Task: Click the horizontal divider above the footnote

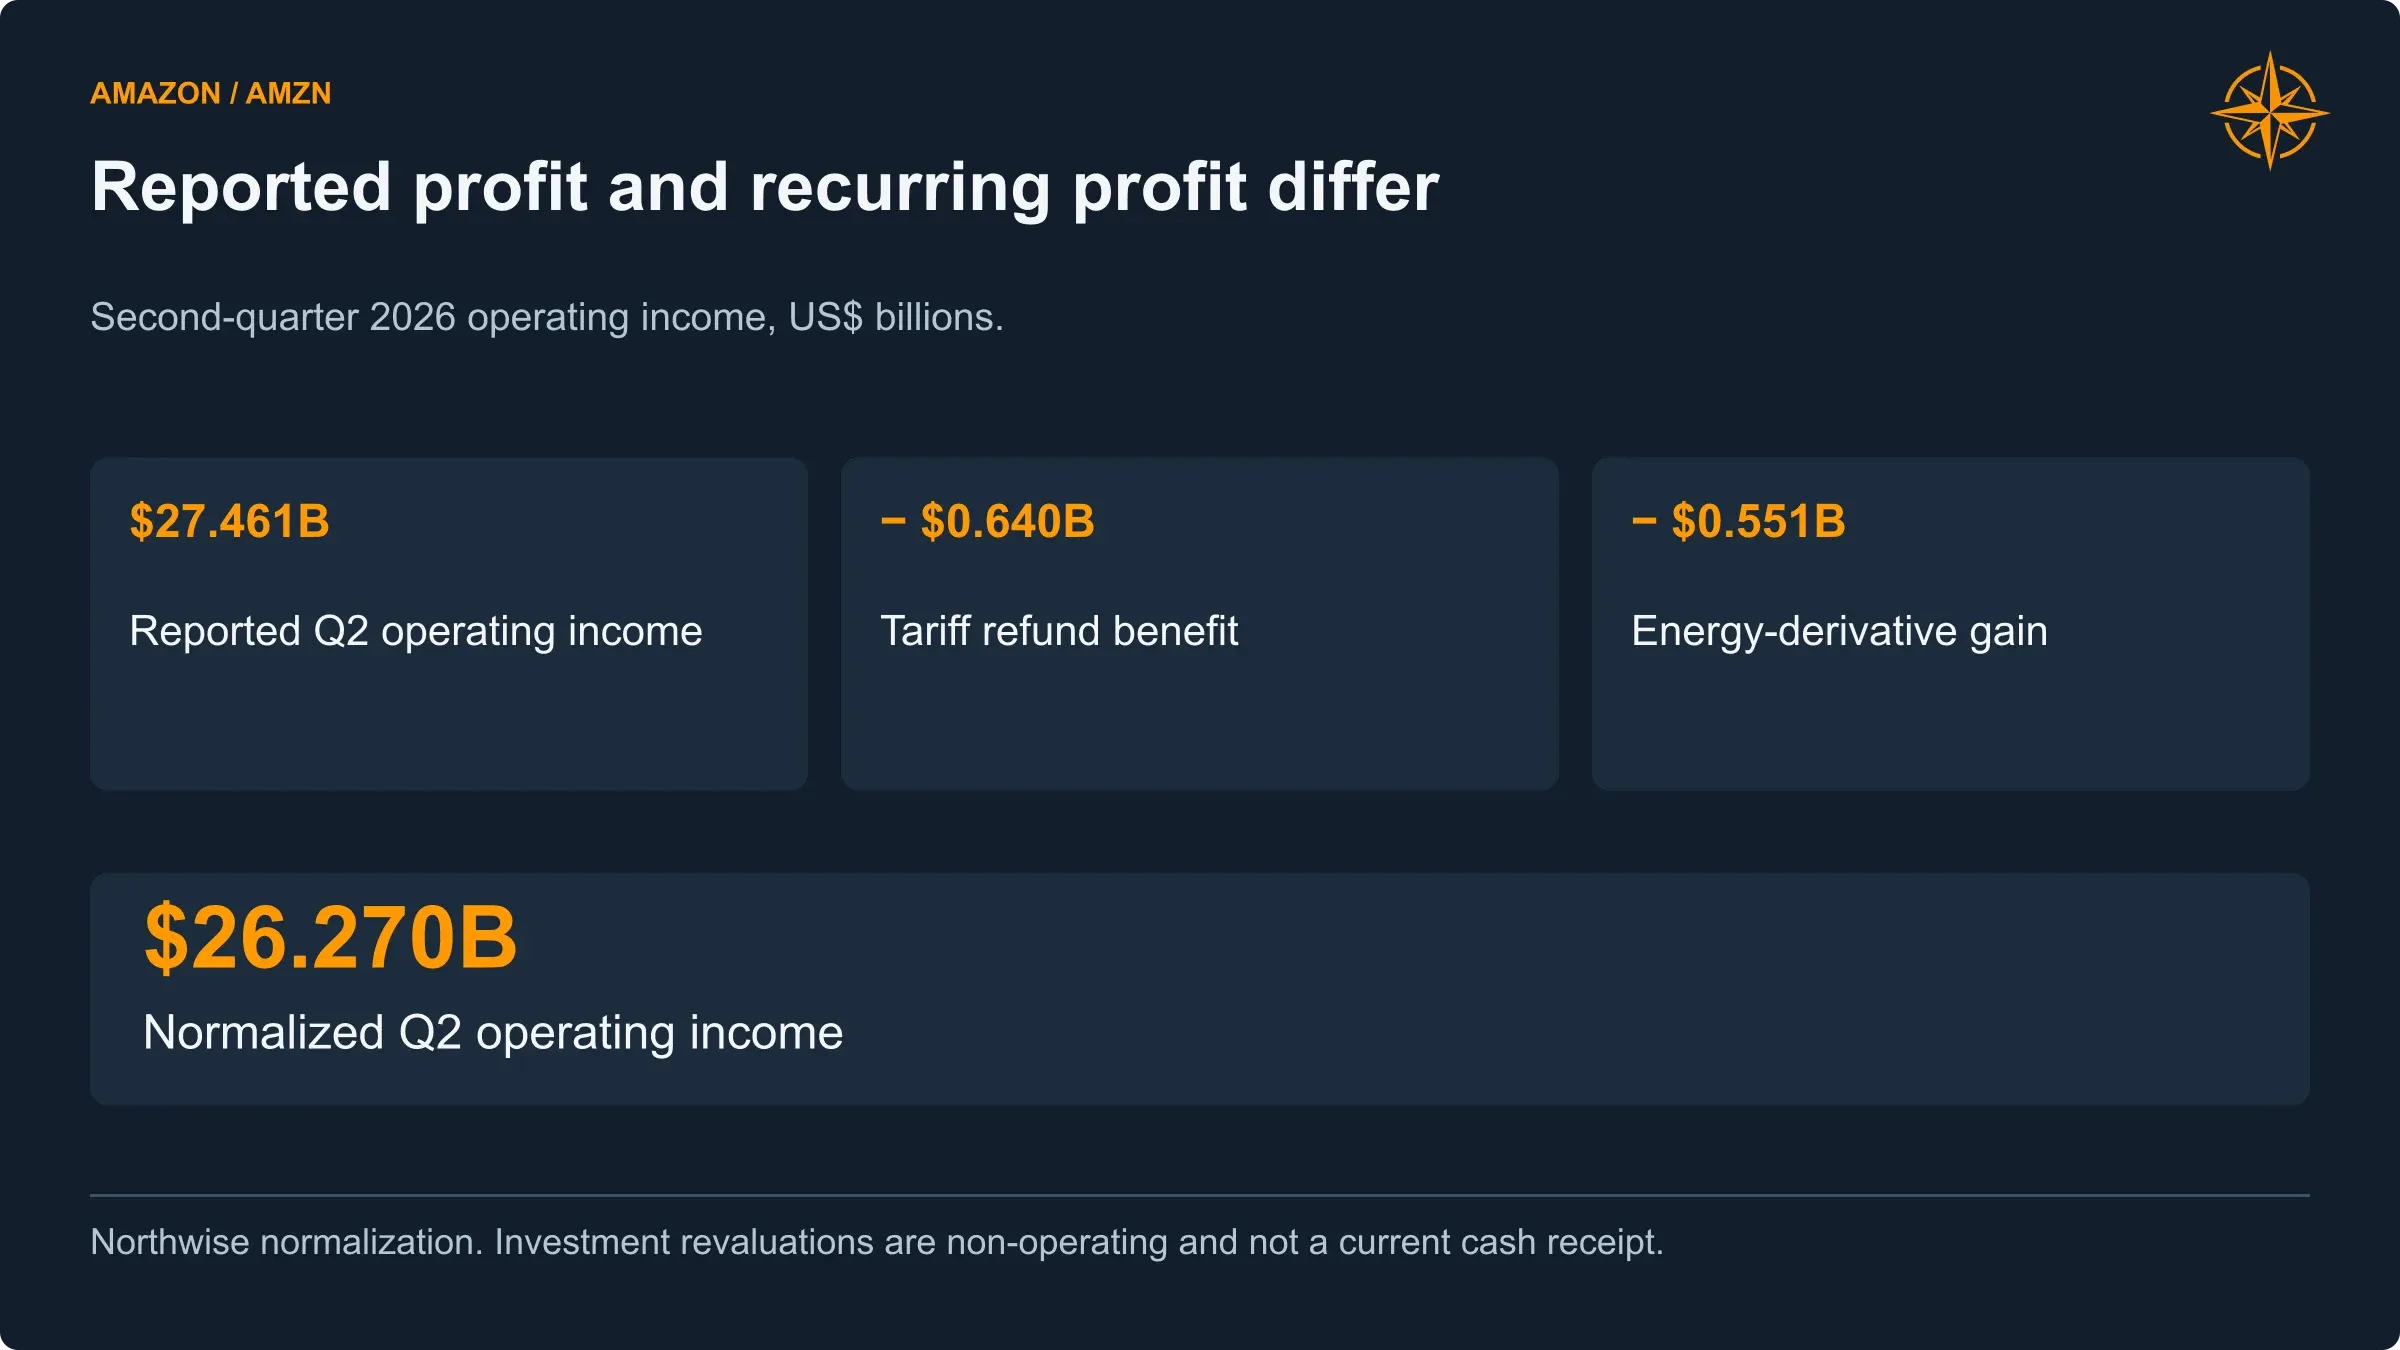Action: point(1200,1195)
